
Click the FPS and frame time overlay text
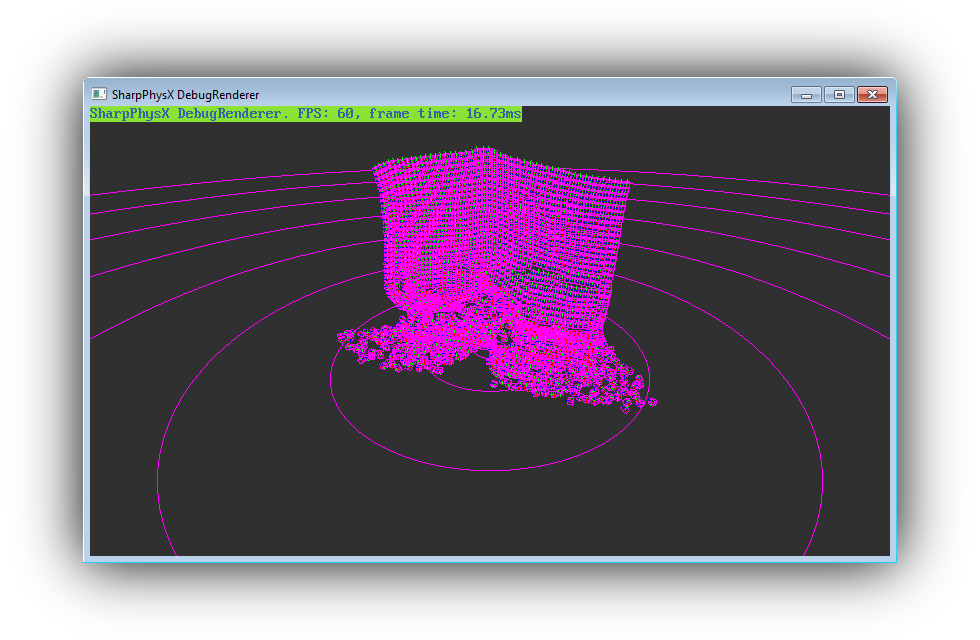tap(306, 114)
